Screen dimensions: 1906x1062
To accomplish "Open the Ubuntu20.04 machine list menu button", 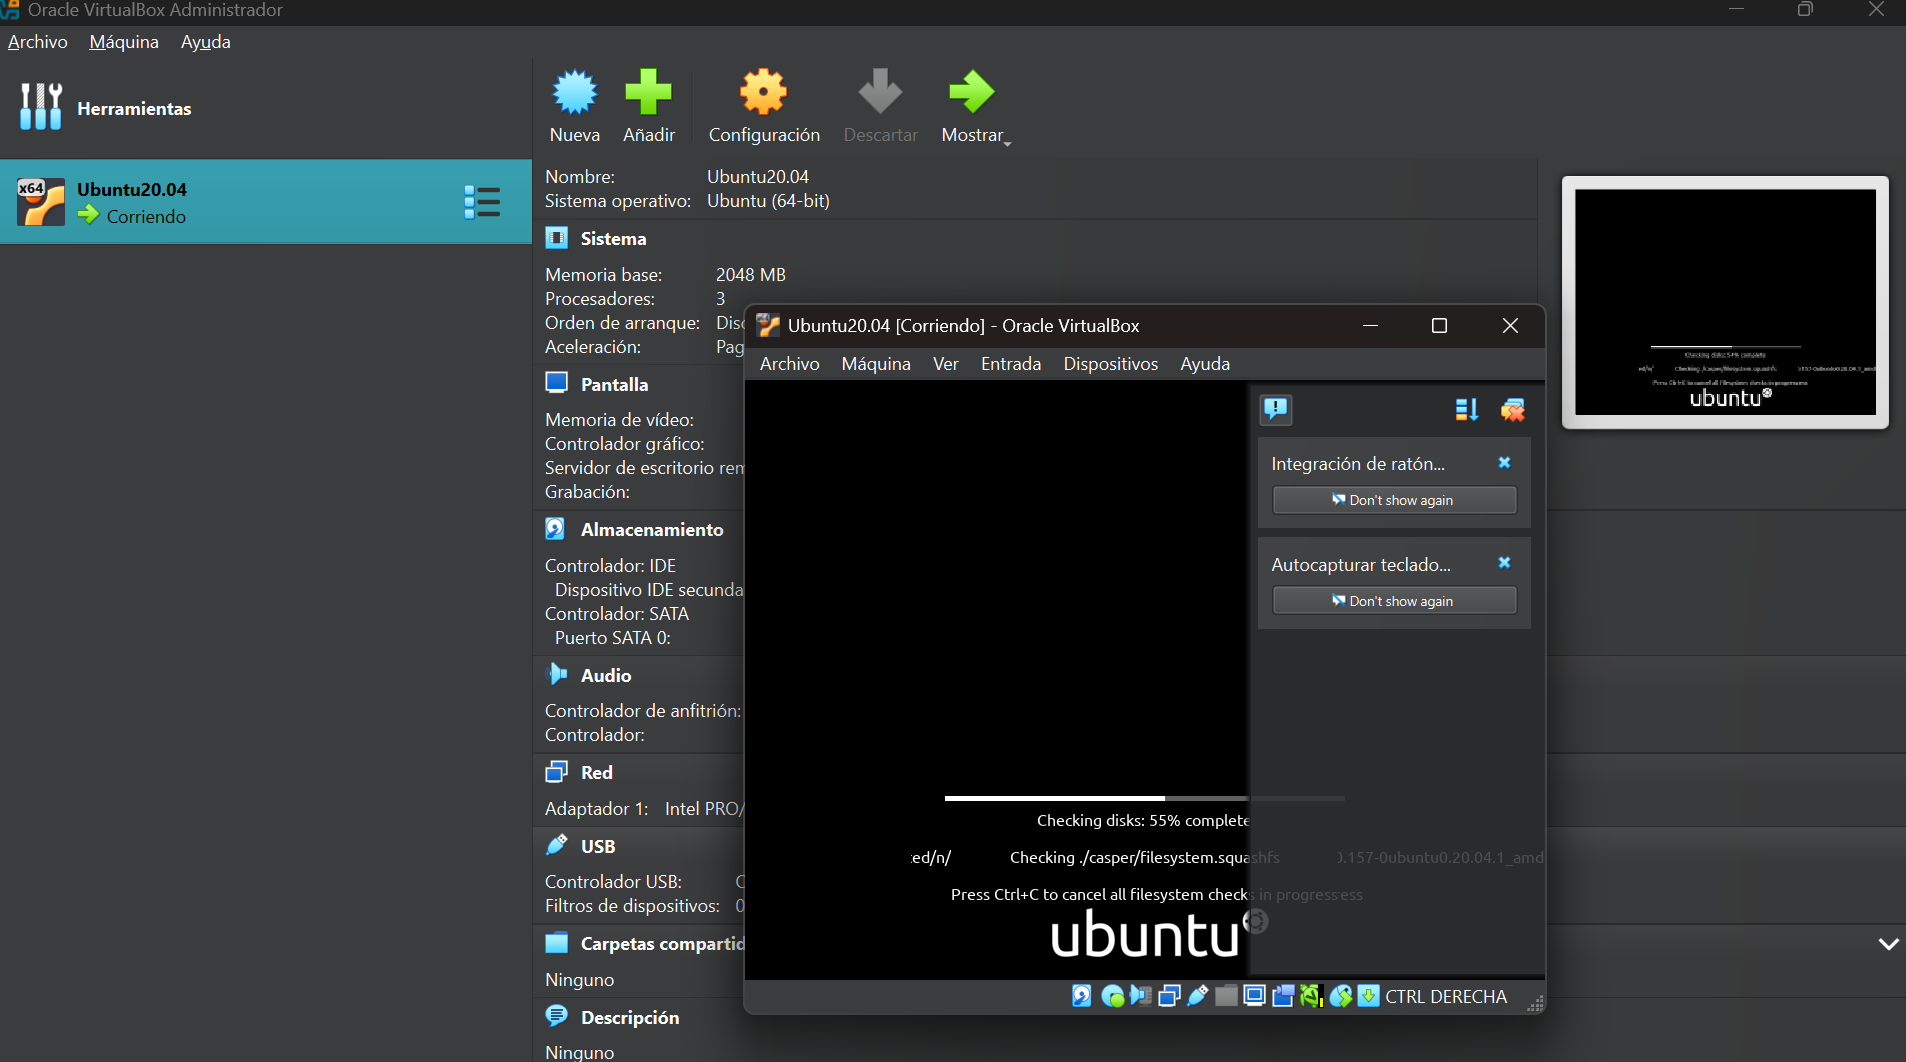I will (x=482, y=202).
